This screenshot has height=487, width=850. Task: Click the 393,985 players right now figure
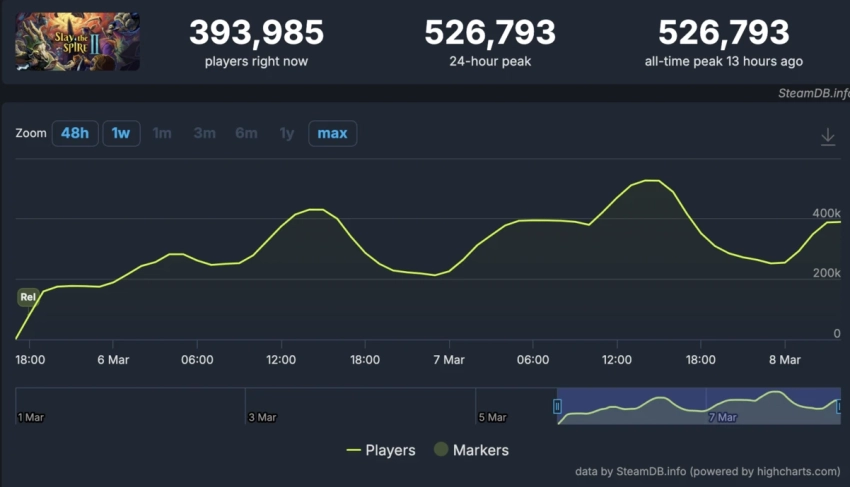256,33
